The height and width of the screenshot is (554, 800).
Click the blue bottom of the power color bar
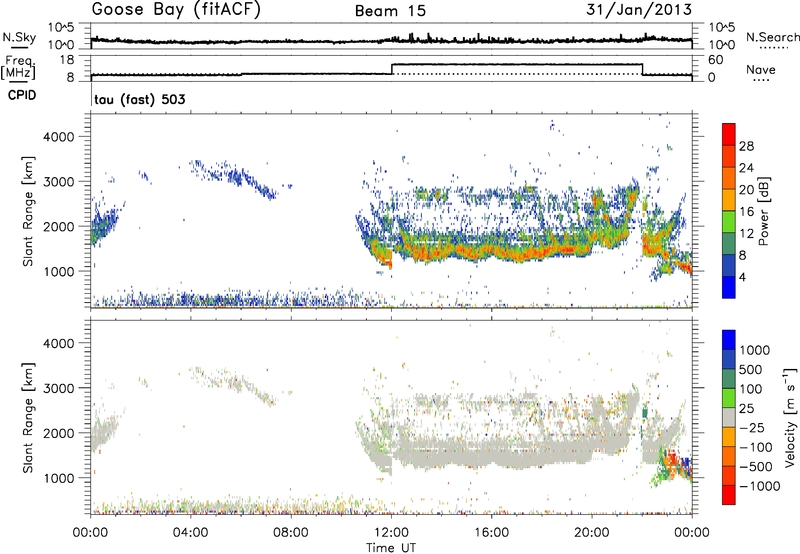pos(729,287)
